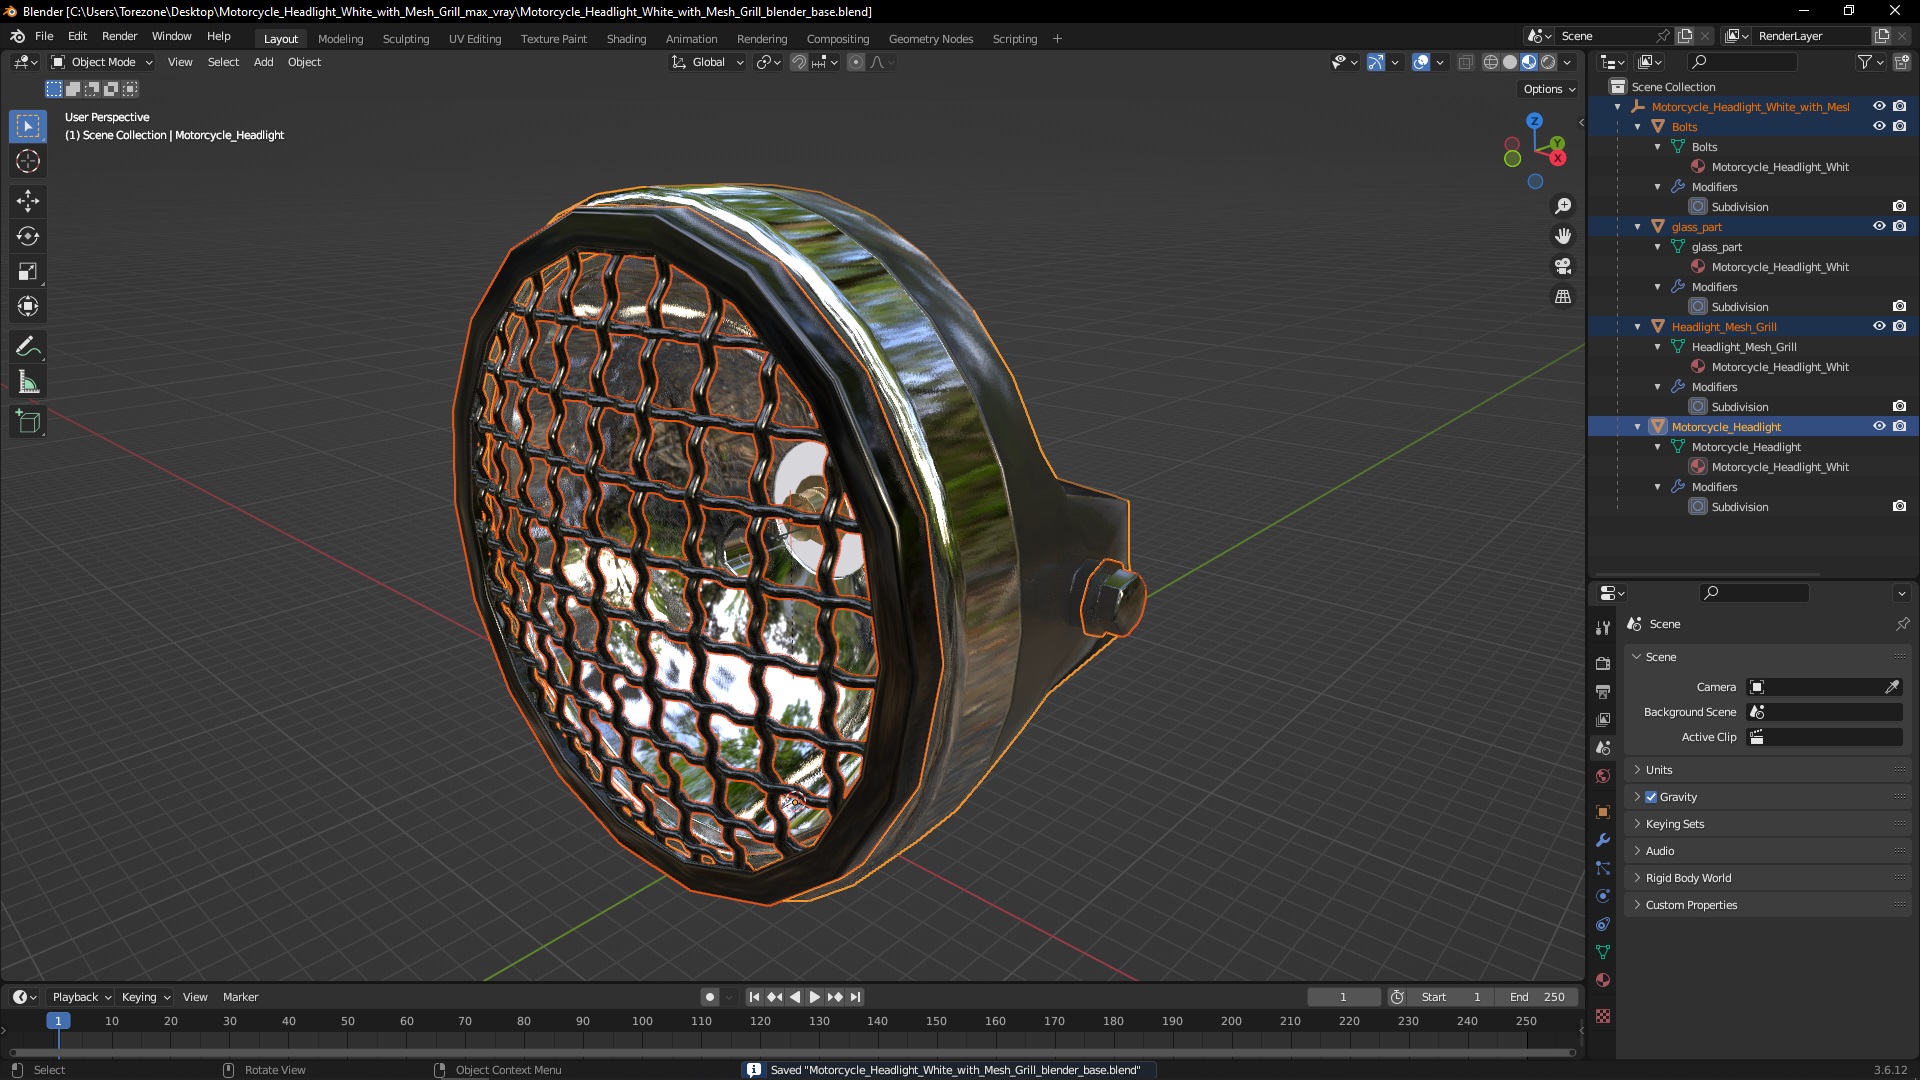This screenshot has height=1080, width=1920.
Task: Switch perspective/orthographic grid icon
Action: click(1563, 297)
